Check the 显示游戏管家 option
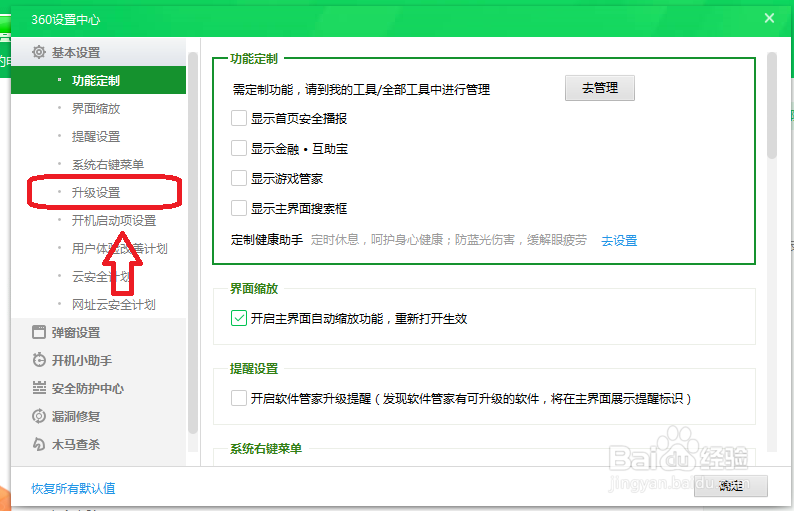Image resolution: width=794 pixels, height=511 pixels. tap(239, 178)
